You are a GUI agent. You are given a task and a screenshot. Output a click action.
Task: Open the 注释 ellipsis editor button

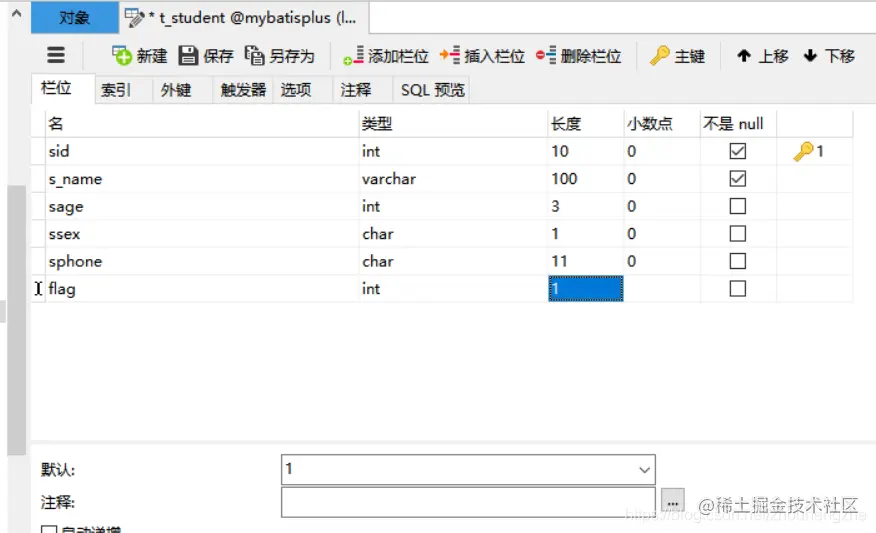(x=673, y=502)
